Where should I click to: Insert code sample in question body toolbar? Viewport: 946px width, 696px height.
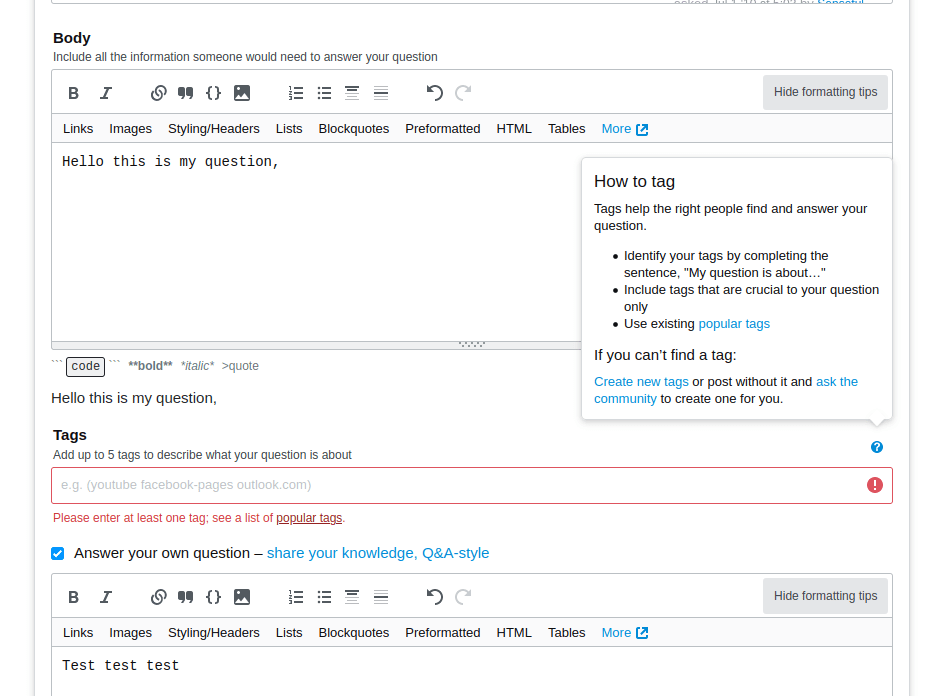tap(213, 93)
